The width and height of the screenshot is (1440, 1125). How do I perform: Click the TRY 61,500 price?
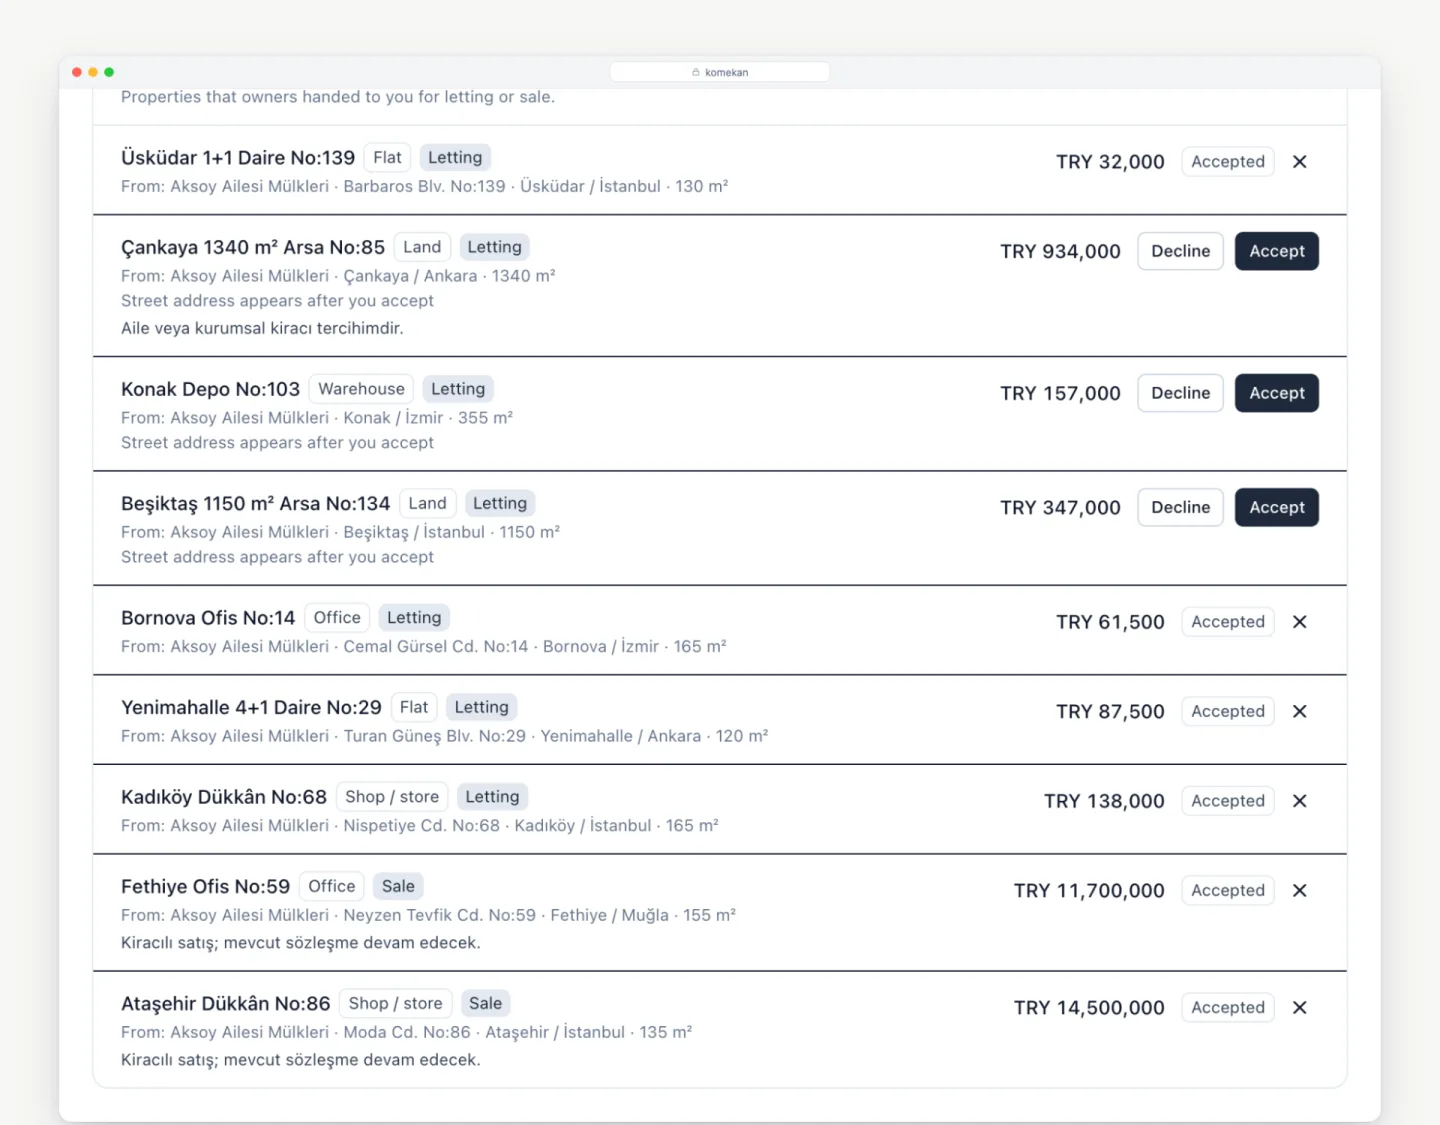1110,622
